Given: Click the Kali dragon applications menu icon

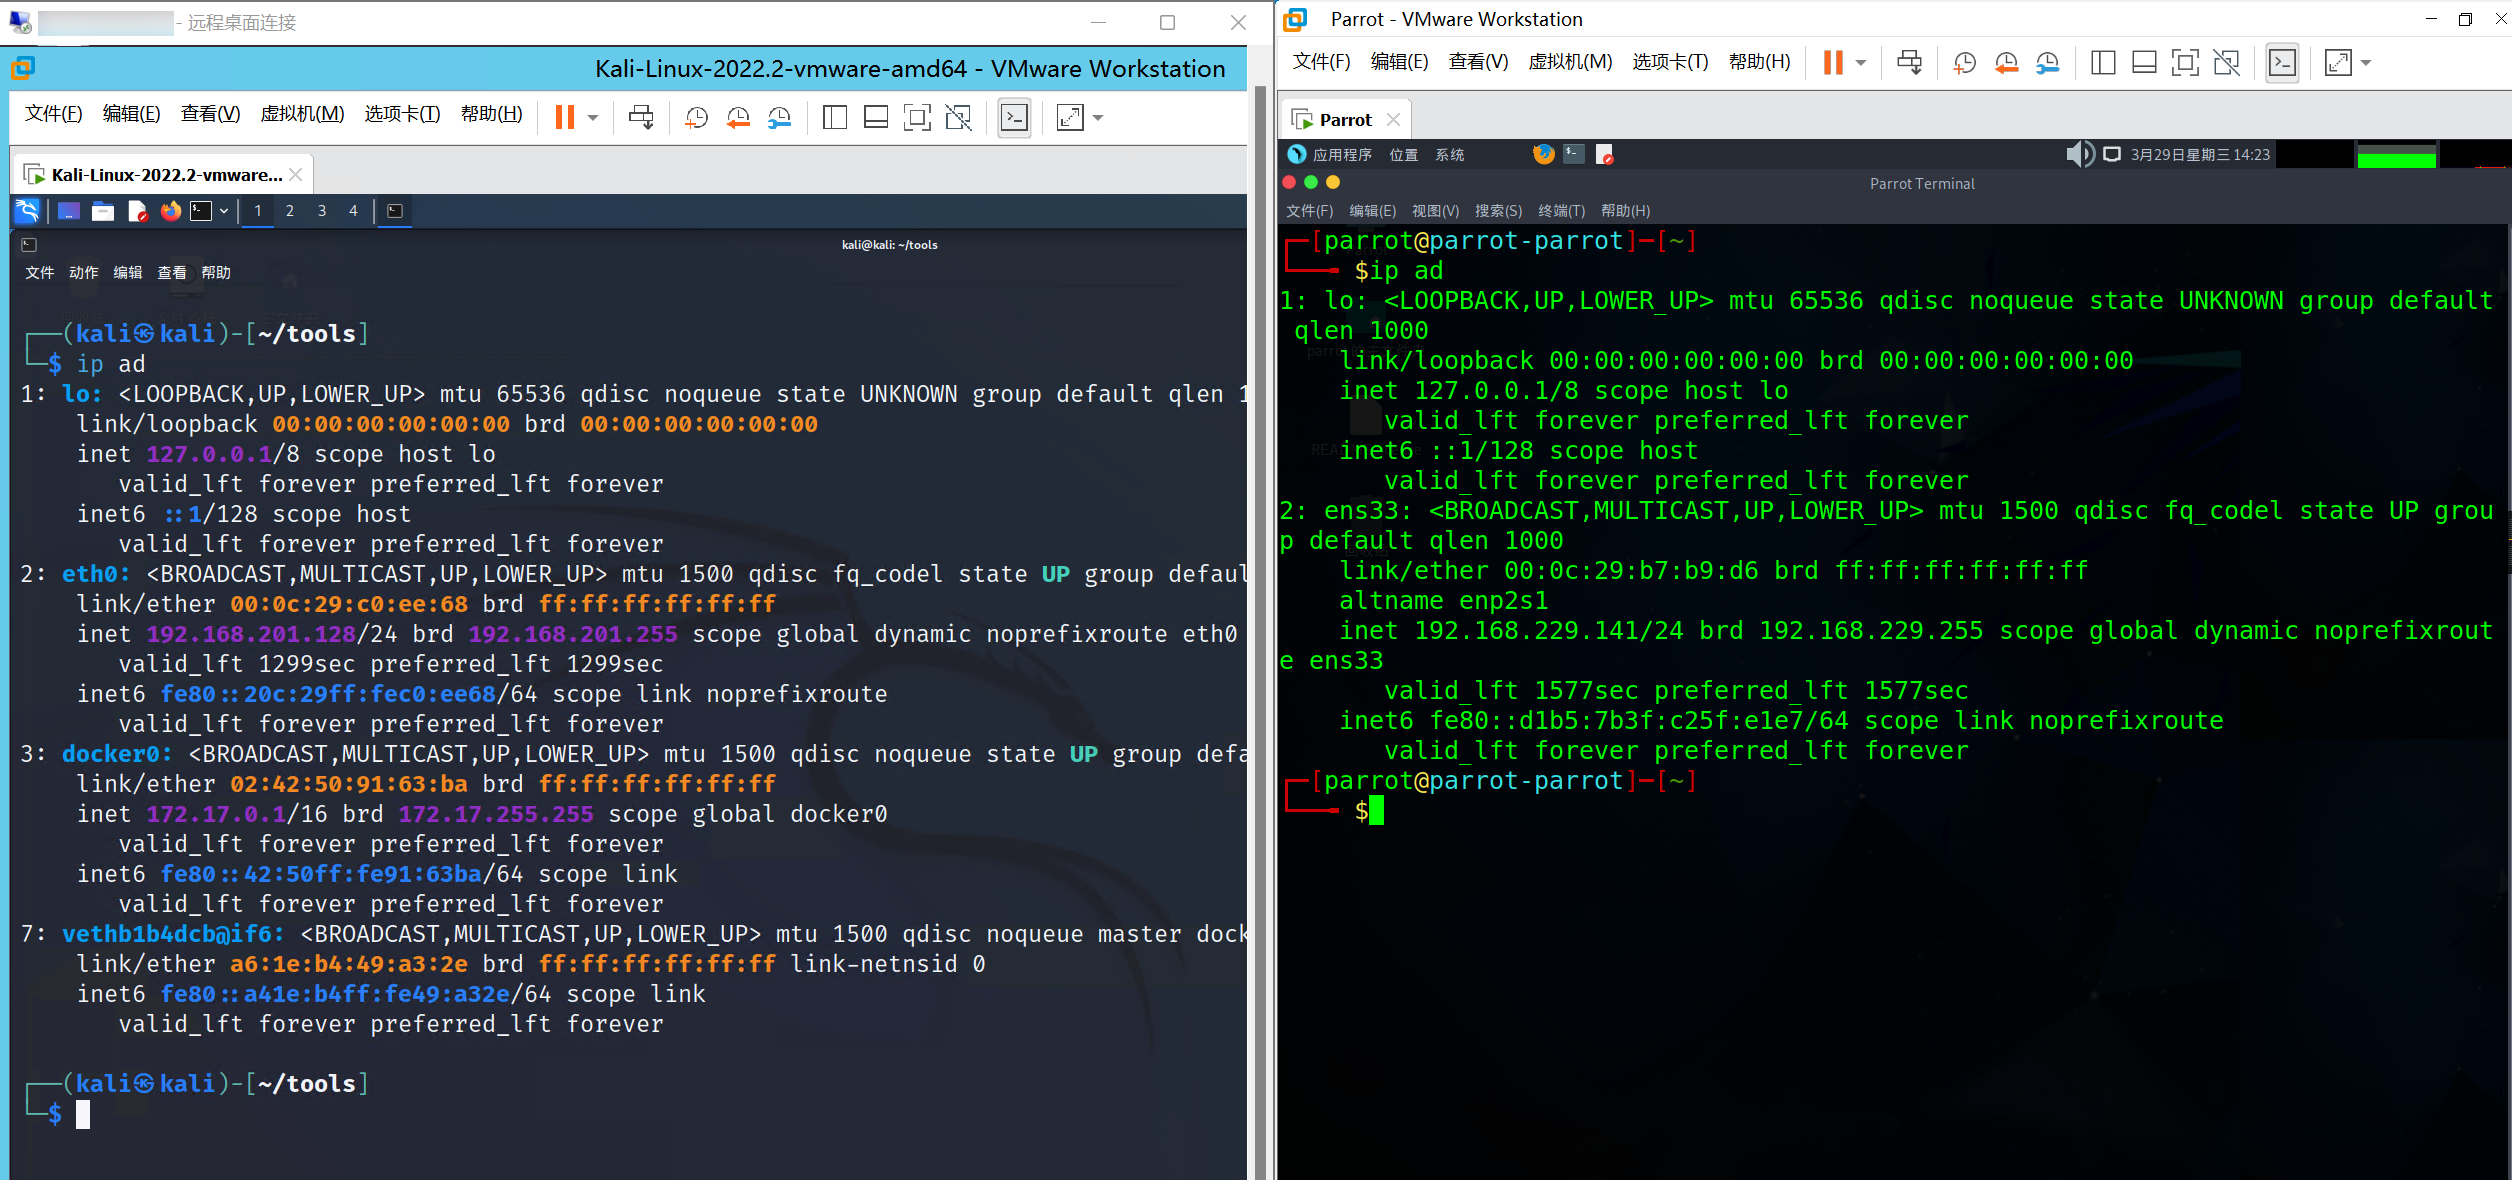Looking at the screenshot, I should coord(27,211).
